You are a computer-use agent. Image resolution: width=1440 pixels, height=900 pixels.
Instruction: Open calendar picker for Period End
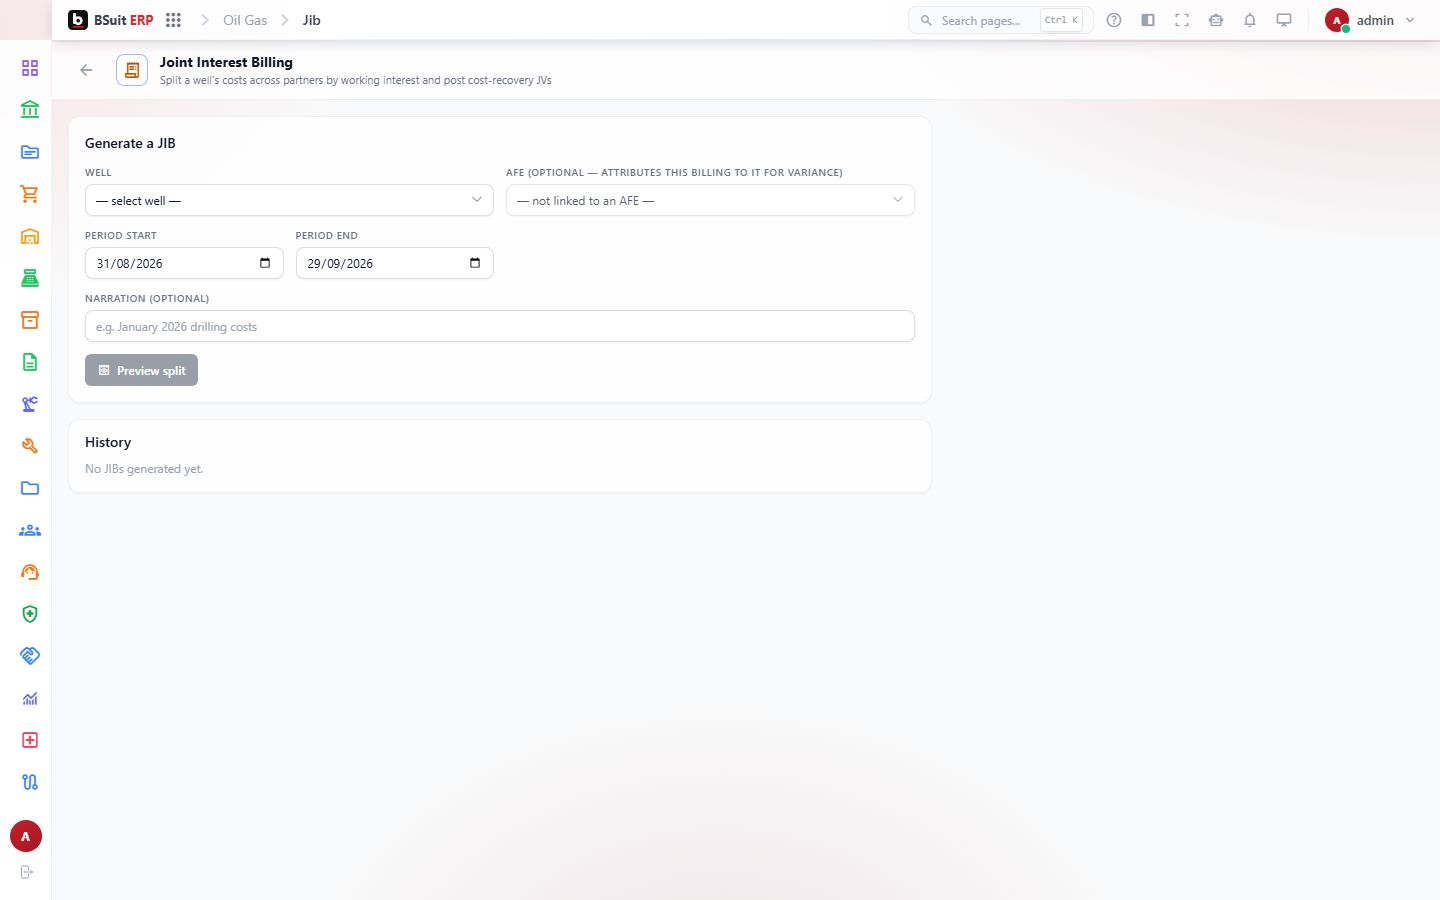[x=475, y=263]
